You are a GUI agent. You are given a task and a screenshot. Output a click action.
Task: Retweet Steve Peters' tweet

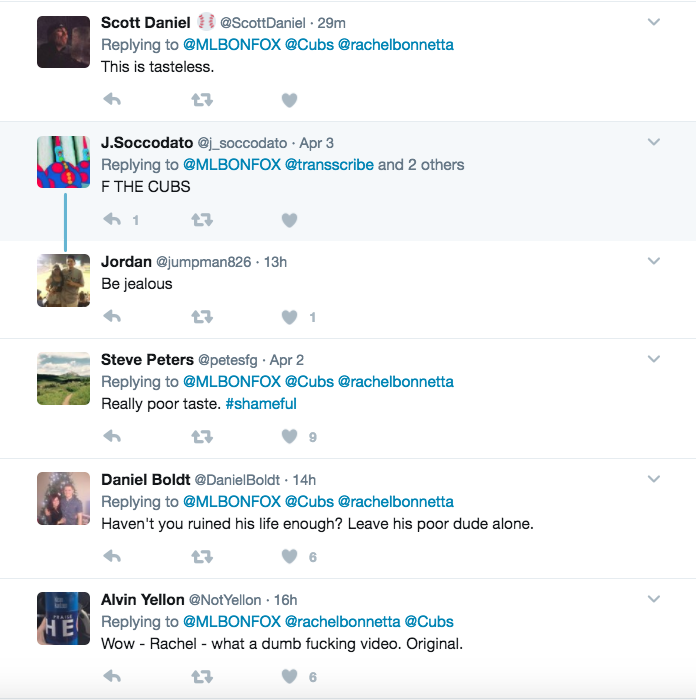pos(201,436)
